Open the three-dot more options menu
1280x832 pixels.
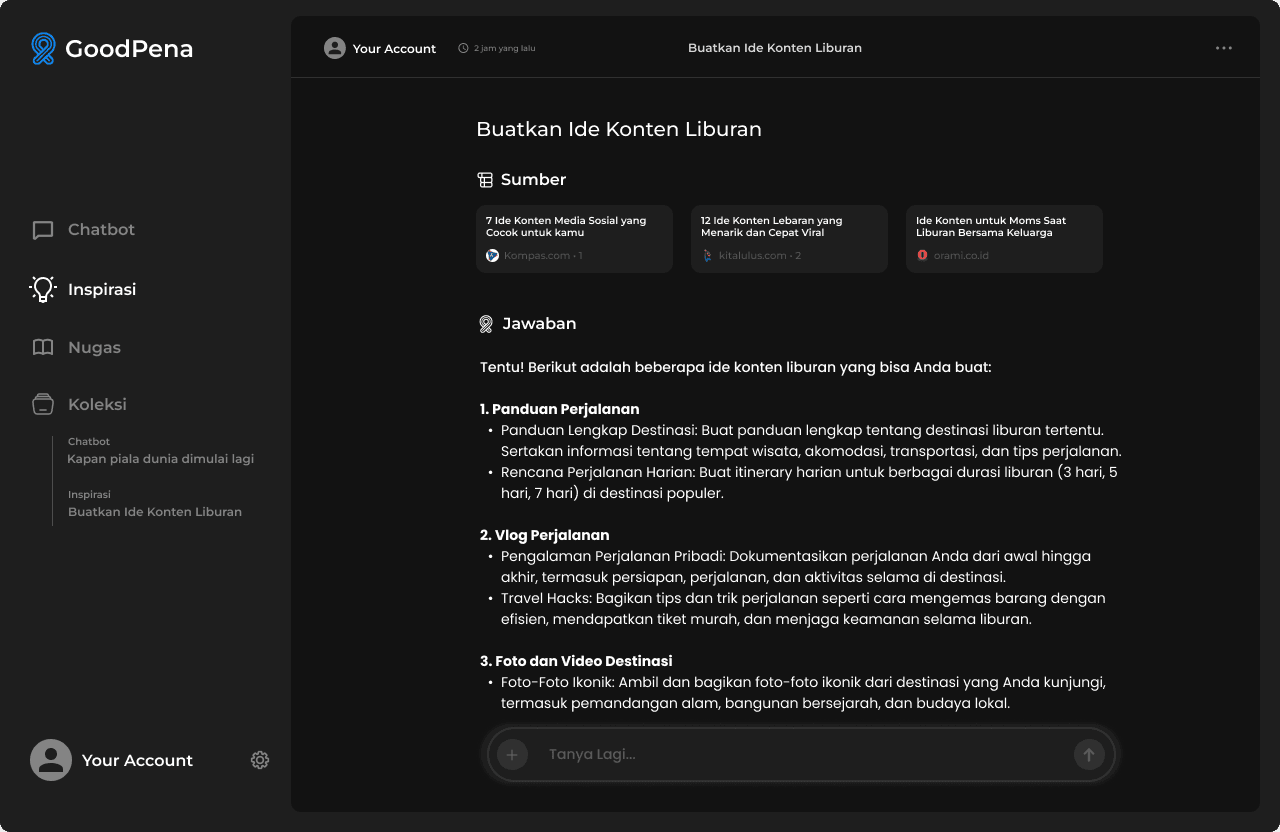point(1224,48)
